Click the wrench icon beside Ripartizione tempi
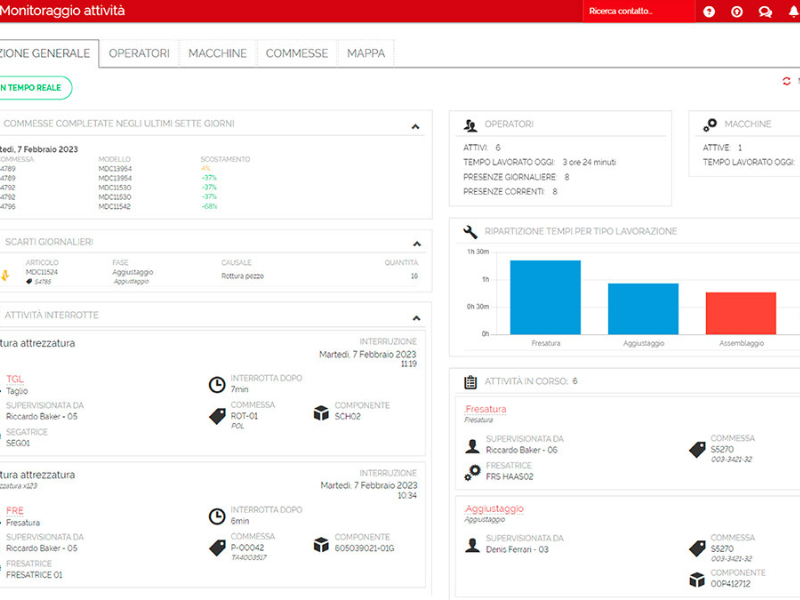 pos(471,231)
